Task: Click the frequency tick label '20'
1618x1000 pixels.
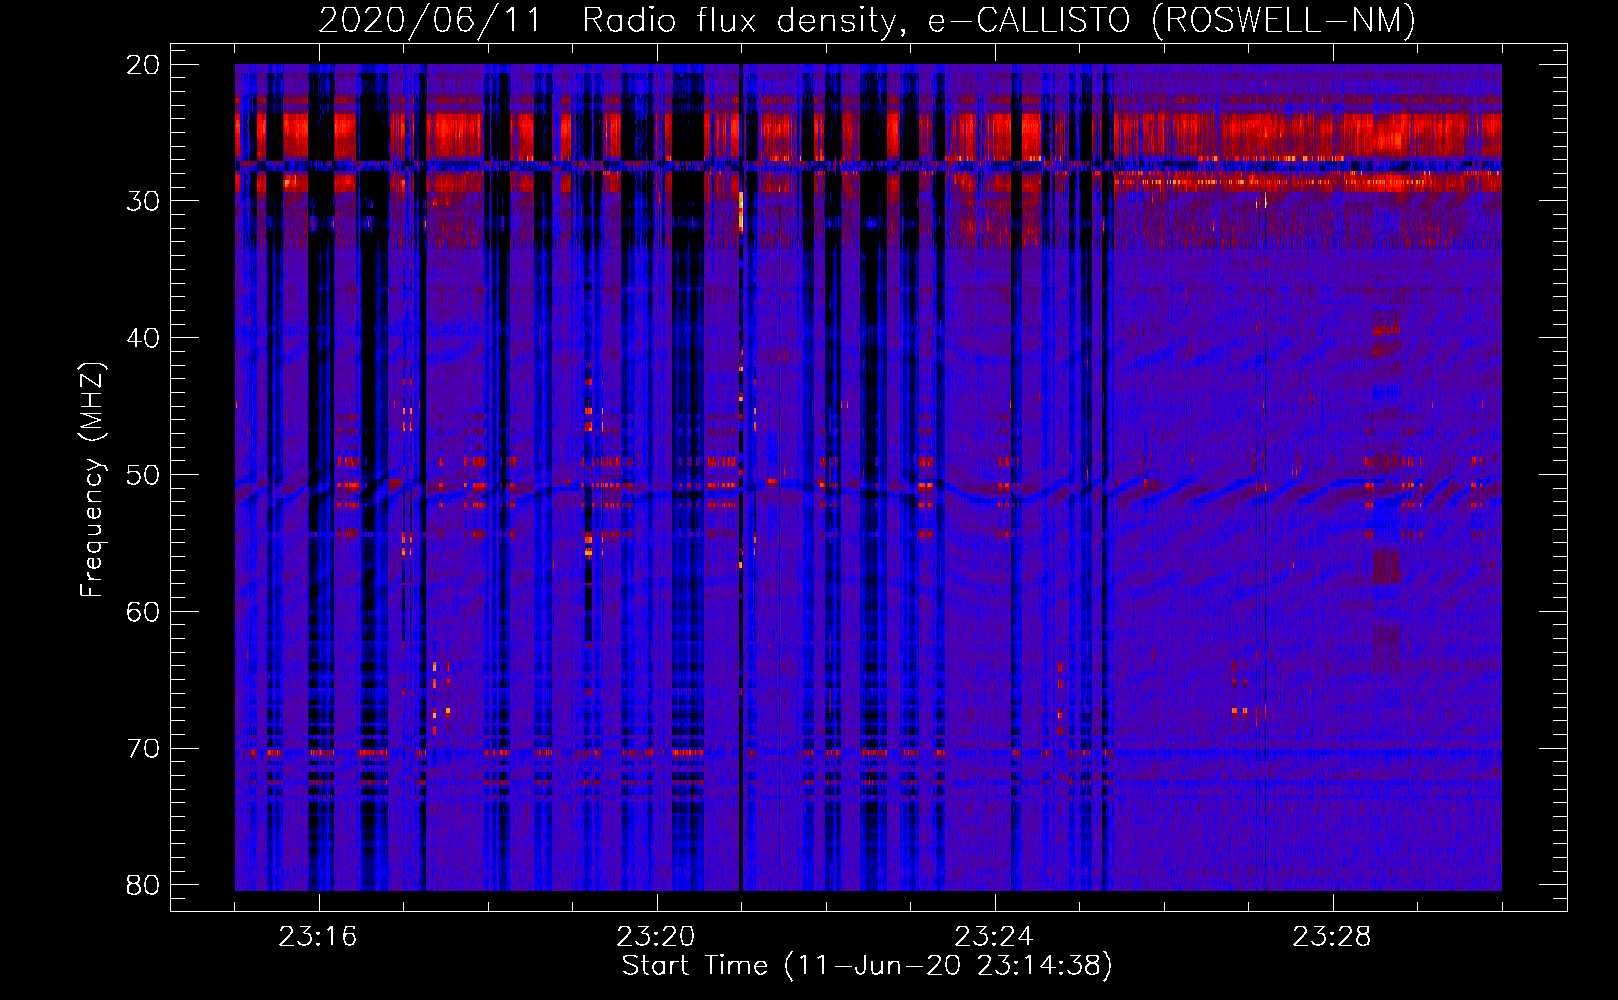Action: (x=143, y=65)
